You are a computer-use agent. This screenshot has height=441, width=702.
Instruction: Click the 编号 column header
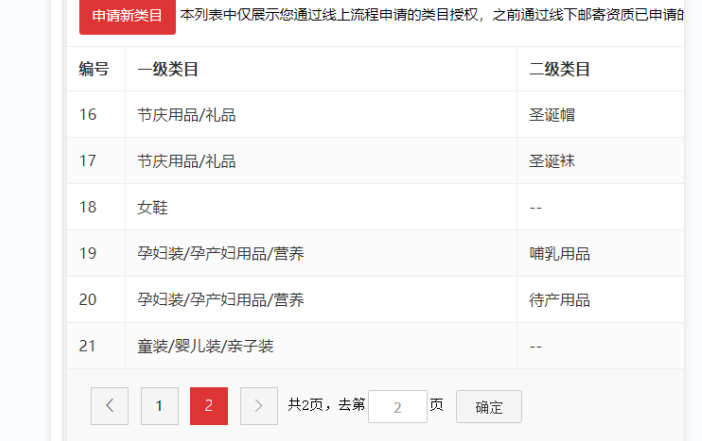click(x=94, y=69)
